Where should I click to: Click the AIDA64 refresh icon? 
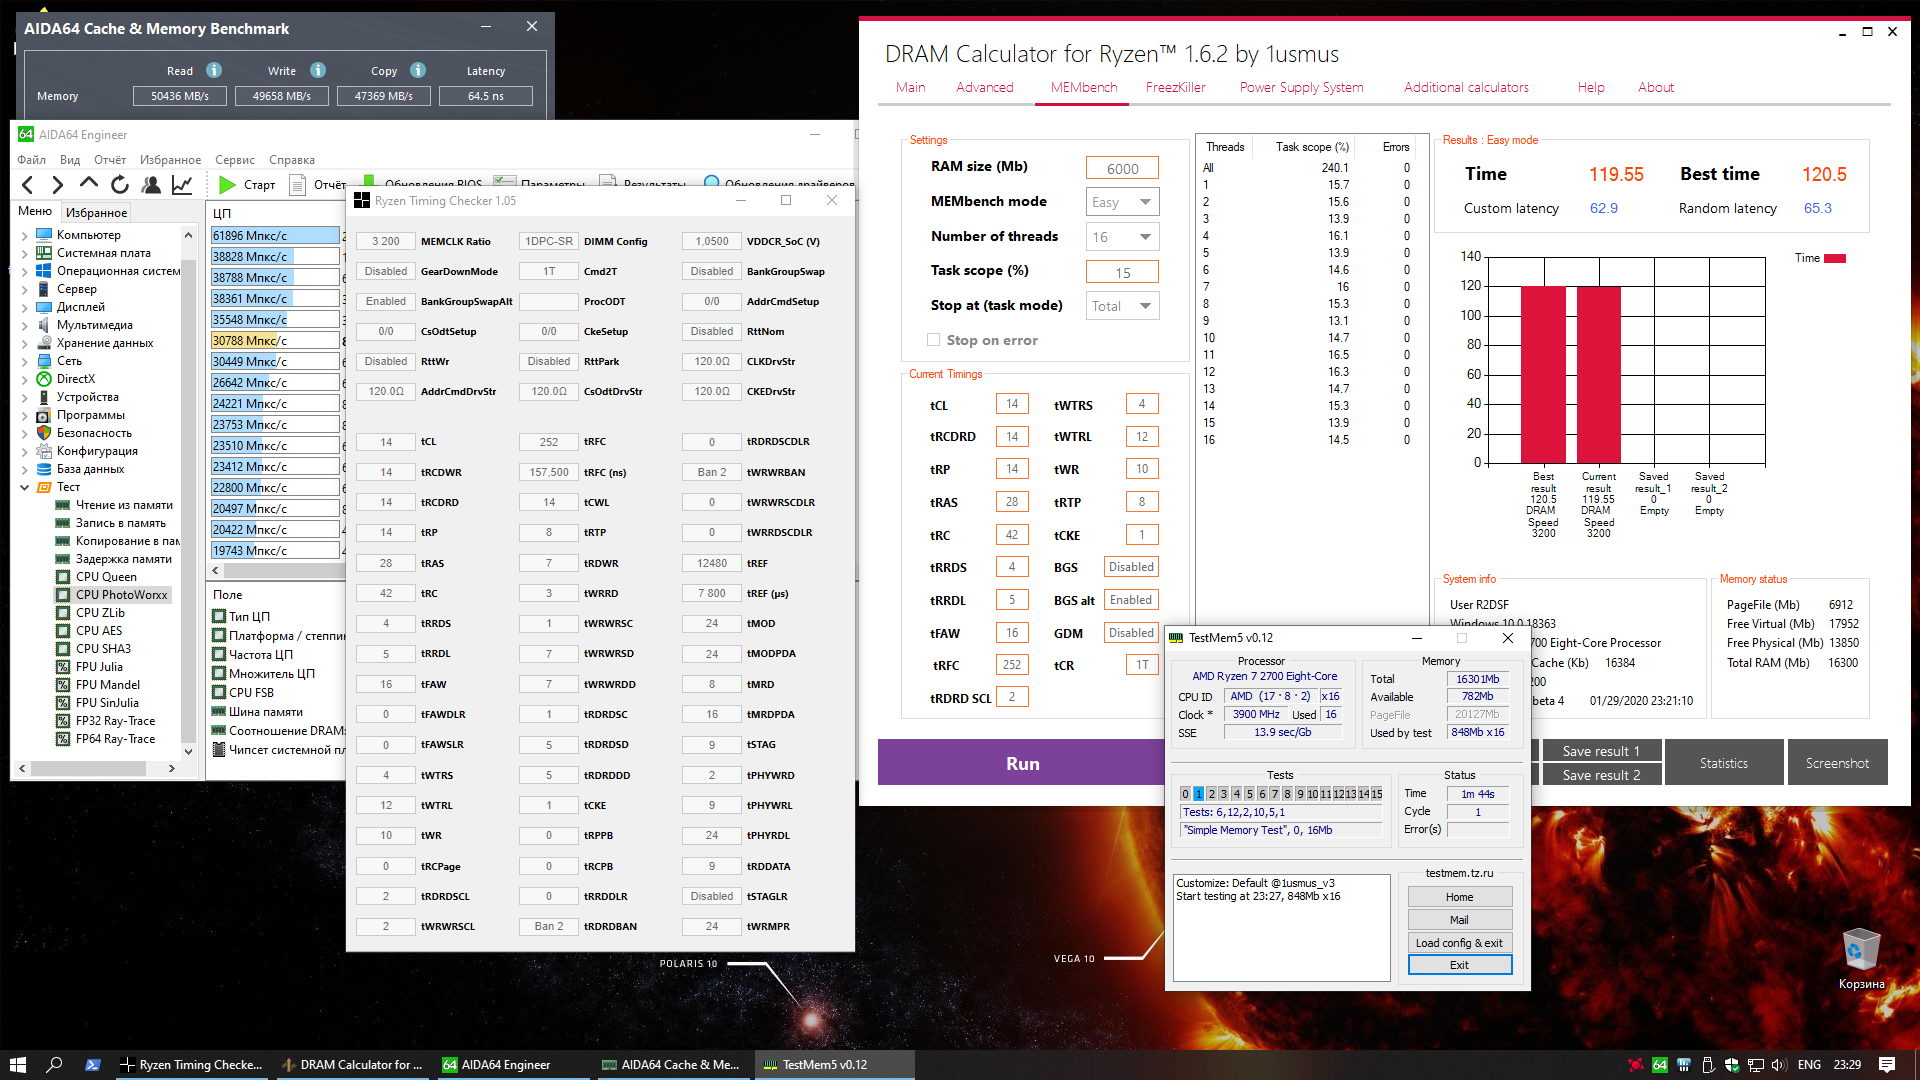[120, 185]
